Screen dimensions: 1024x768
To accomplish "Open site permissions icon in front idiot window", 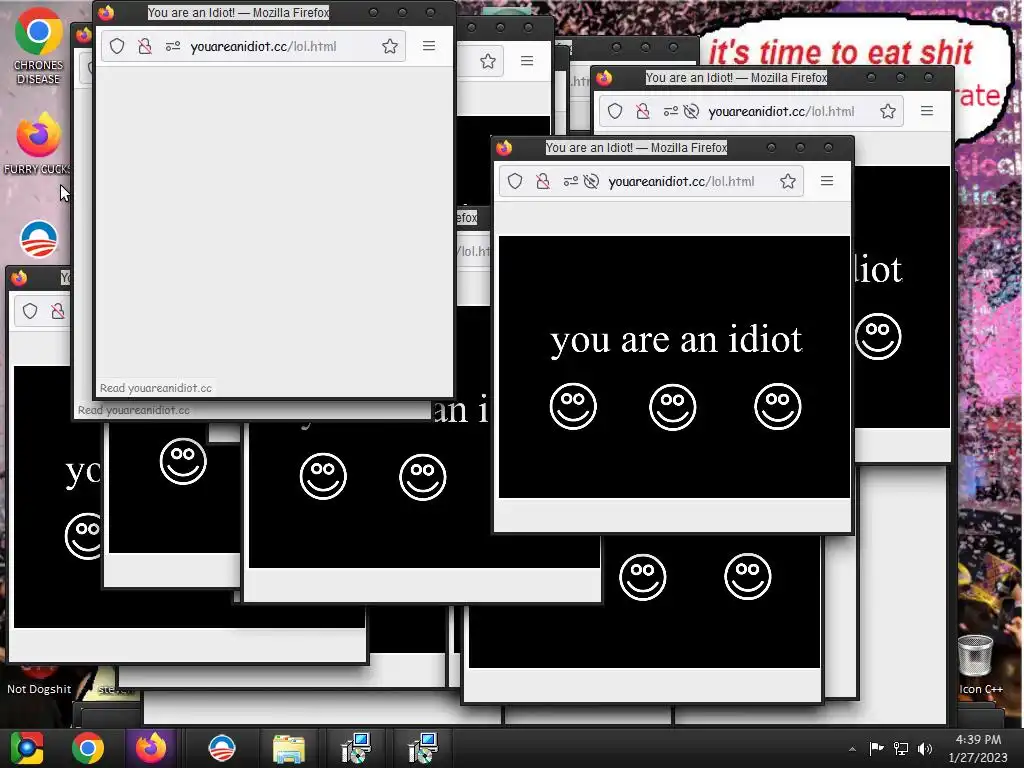I will click(x=570, y=182).
